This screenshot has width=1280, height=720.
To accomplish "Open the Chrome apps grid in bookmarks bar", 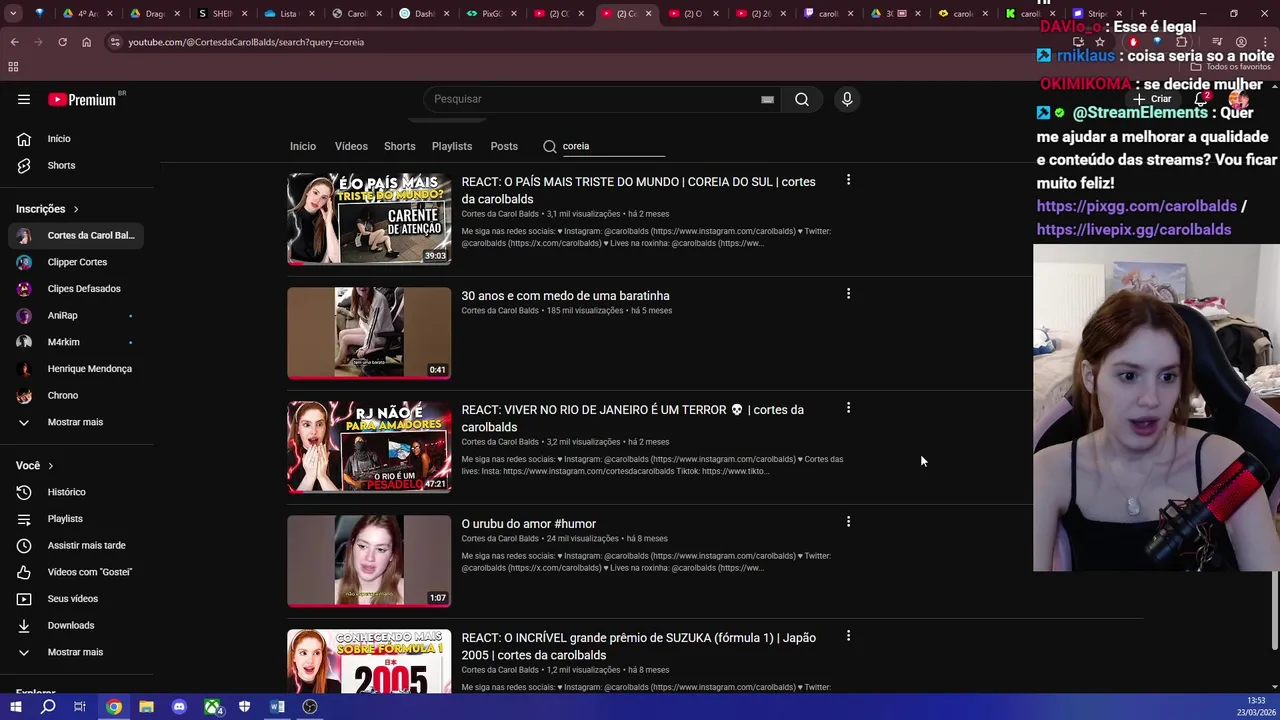I will pyautogui.click(x=13, y=67).
